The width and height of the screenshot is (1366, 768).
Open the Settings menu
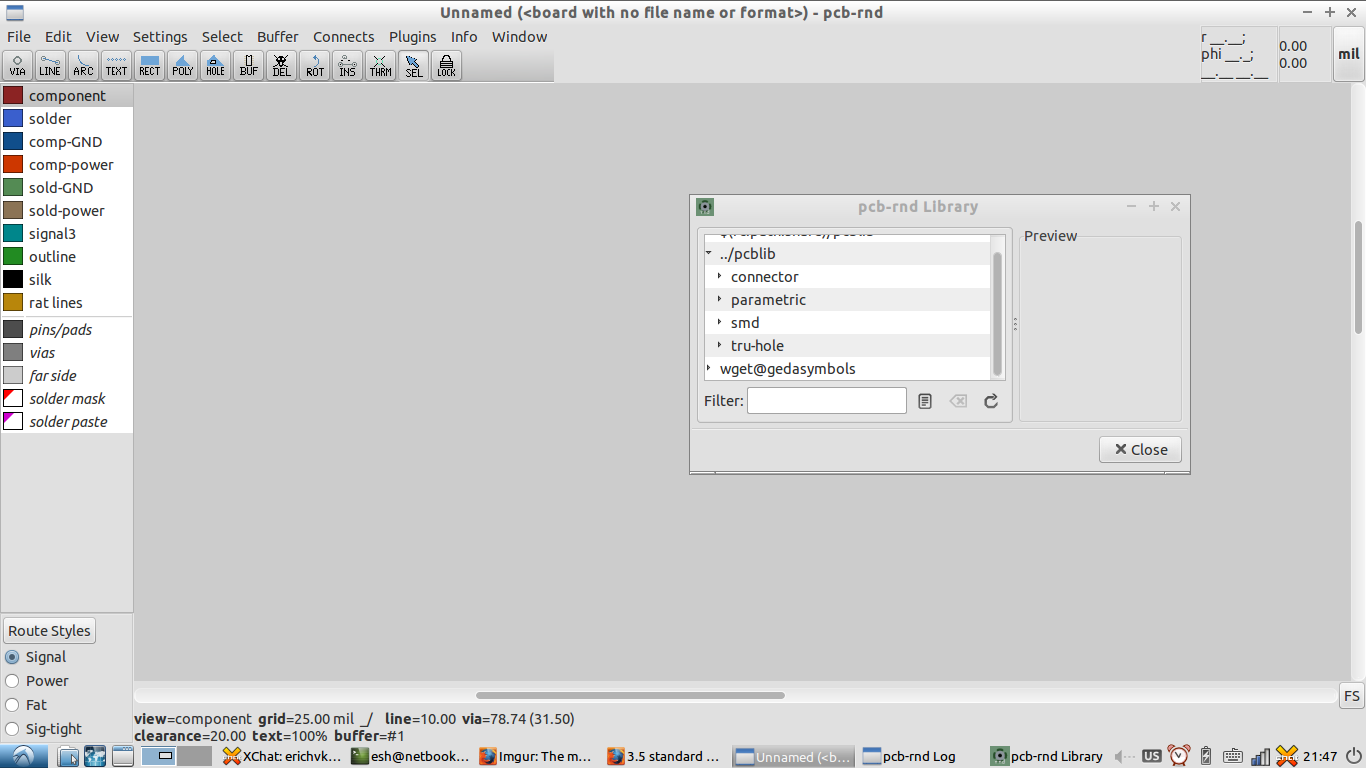click(x=160, y=37)
